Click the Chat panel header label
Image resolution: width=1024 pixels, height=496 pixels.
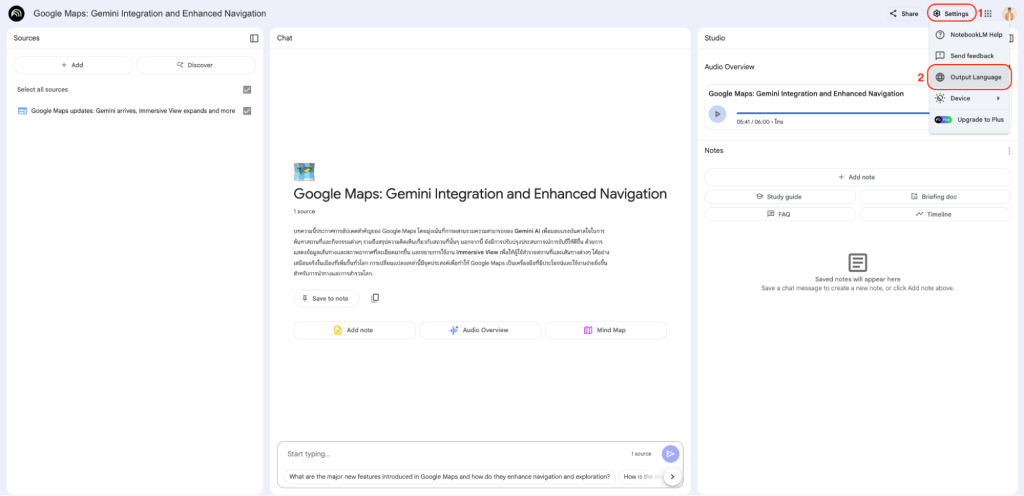(x=285, y=39)
